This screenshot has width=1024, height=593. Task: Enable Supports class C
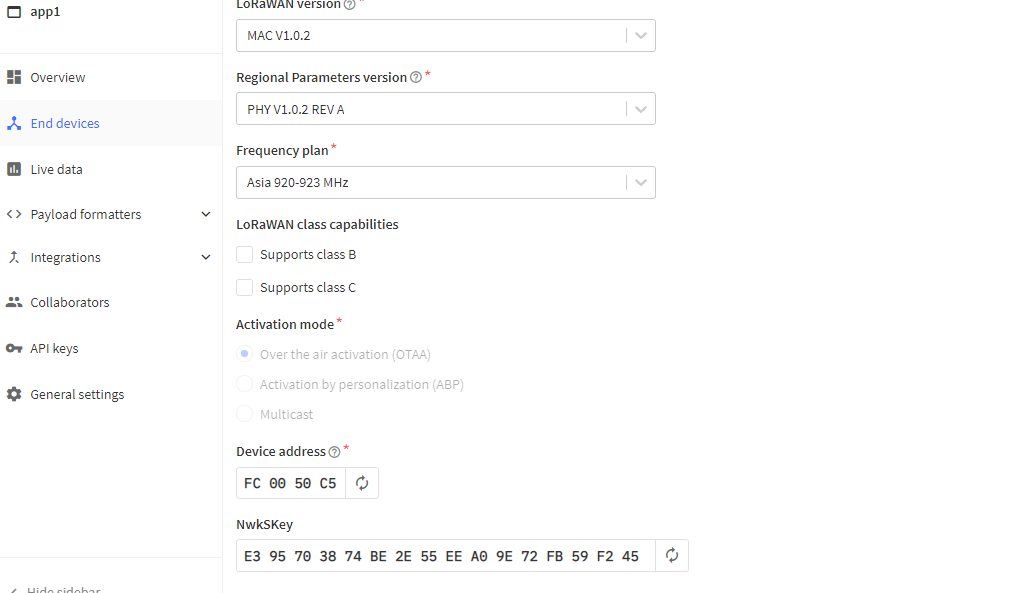[244, 287]
